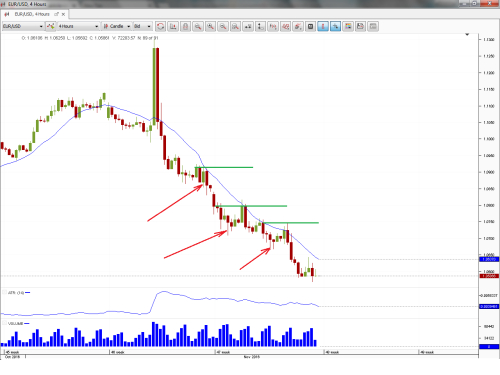Open the drawing tools squiggle icon
Viewport: 500px width, 375px height.
pyautogui.click(x=285, y=26)
